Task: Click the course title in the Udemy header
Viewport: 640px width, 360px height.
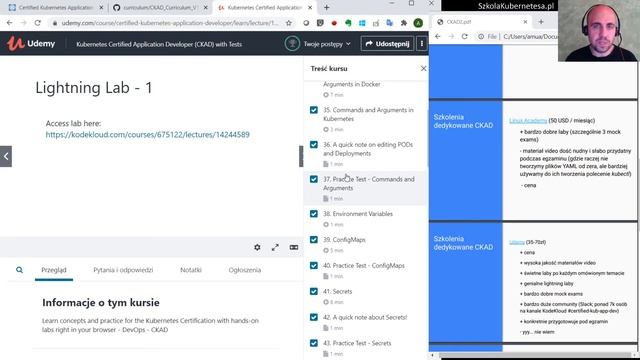Action: click(159, 44)
